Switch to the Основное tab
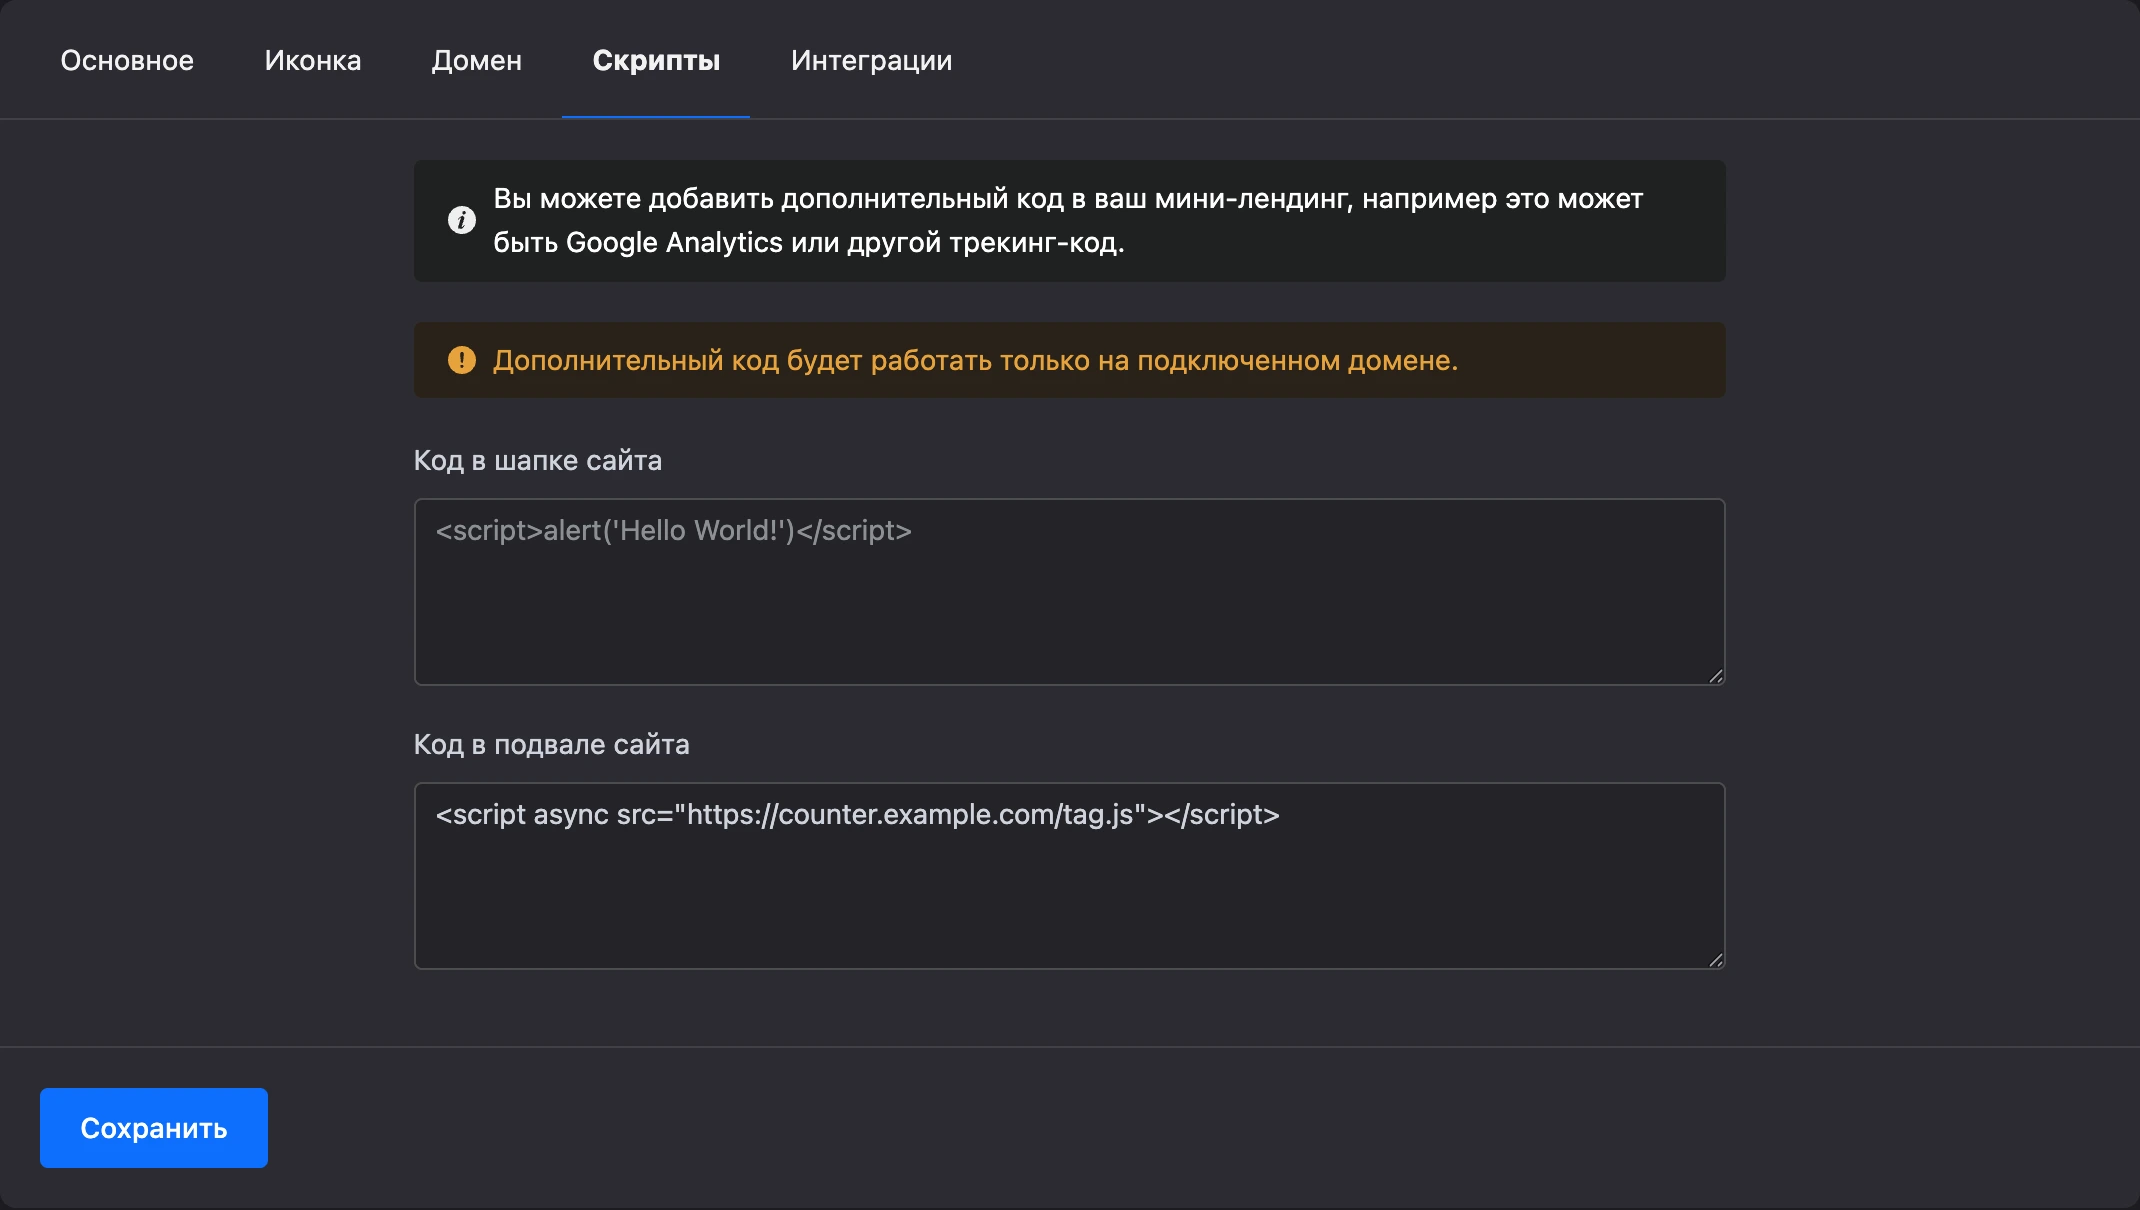This screenshot has height=1210, width=2140. [127, 60]
